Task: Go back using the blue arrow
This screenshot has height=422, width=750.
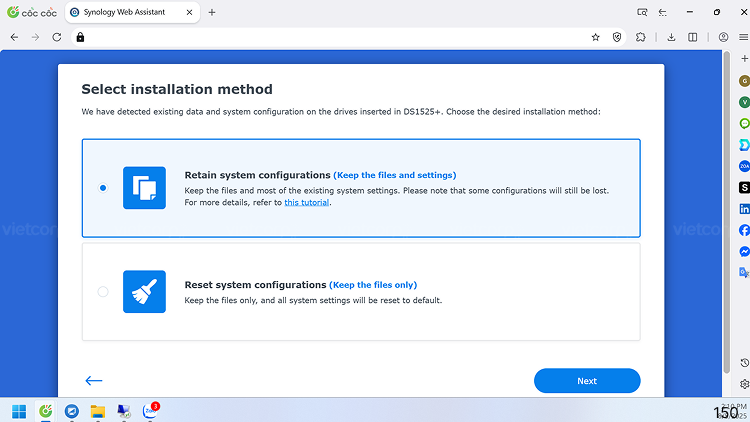Action: coord(94,381)
